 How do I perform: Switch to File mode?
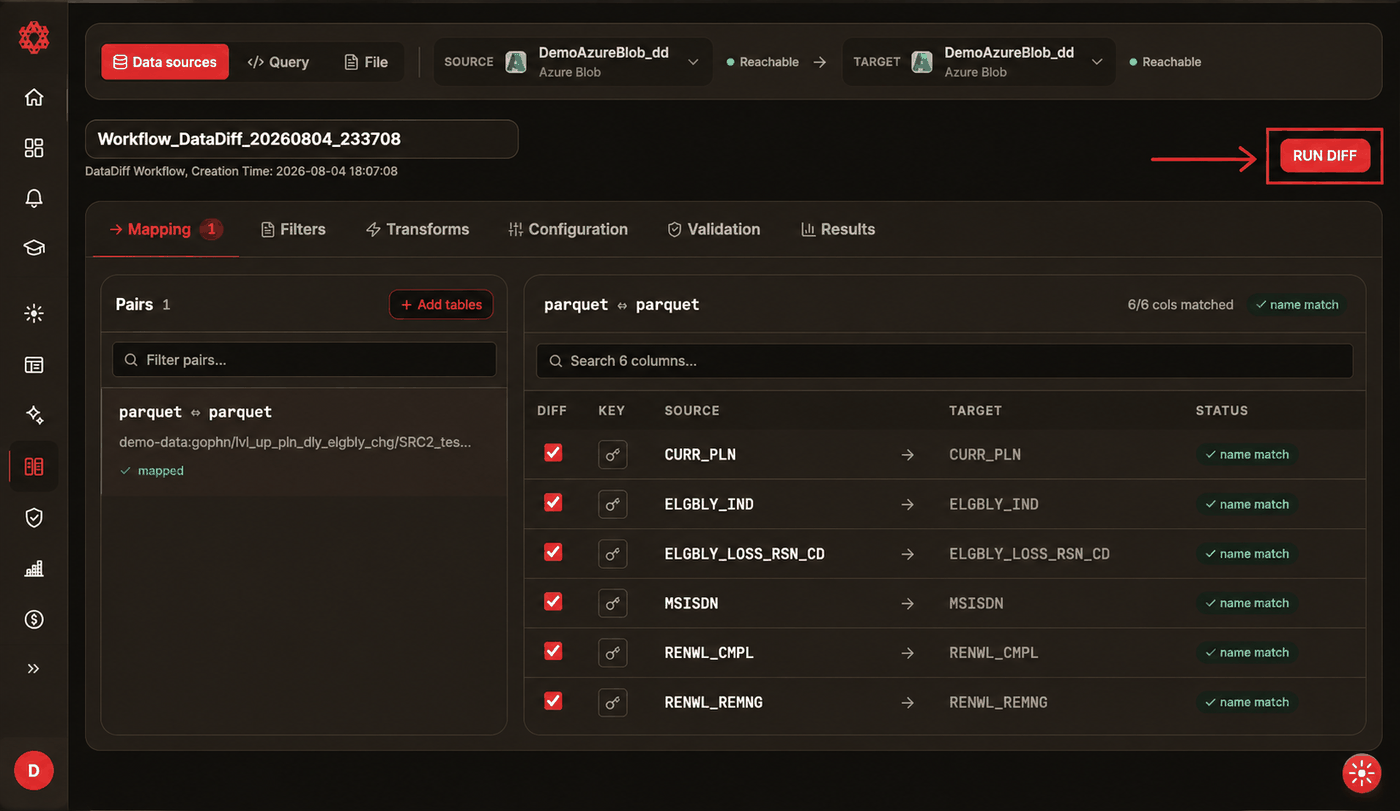pos(366,62)
